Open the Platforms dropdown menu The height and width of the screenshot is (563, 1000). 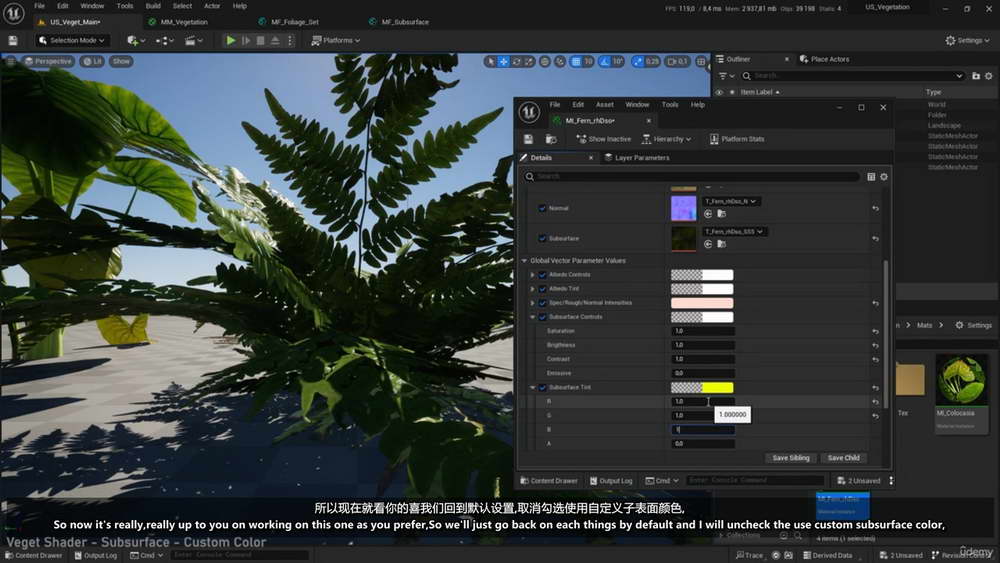point(335,40)
